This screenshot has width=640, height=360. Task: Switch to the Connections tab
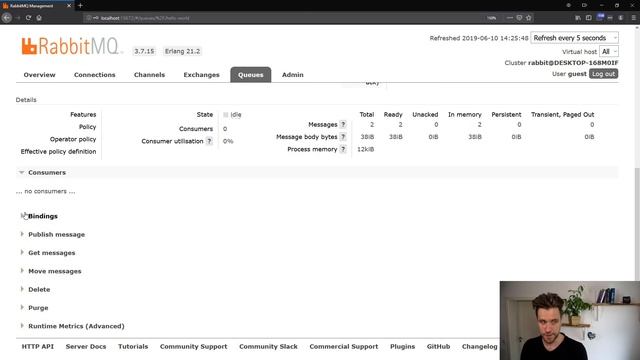(x=95, y=75)
